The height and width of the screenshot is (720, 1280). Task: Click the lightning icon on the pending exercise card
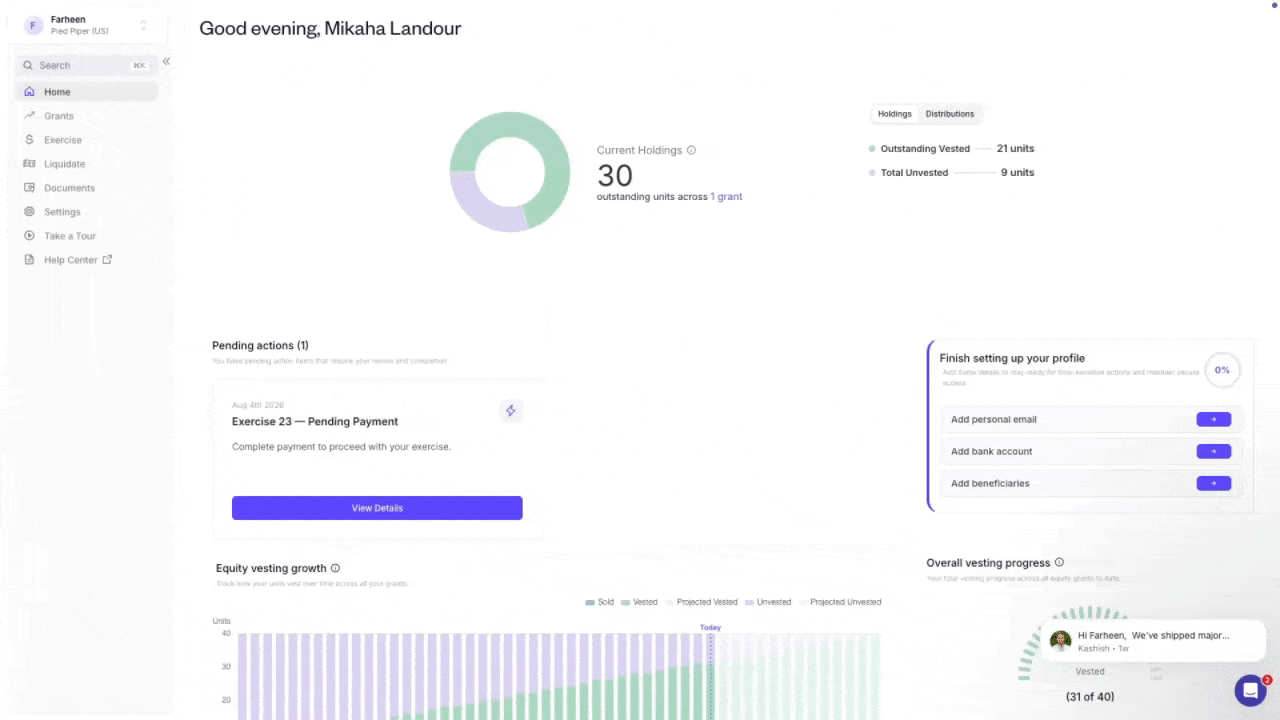point(511,411)
